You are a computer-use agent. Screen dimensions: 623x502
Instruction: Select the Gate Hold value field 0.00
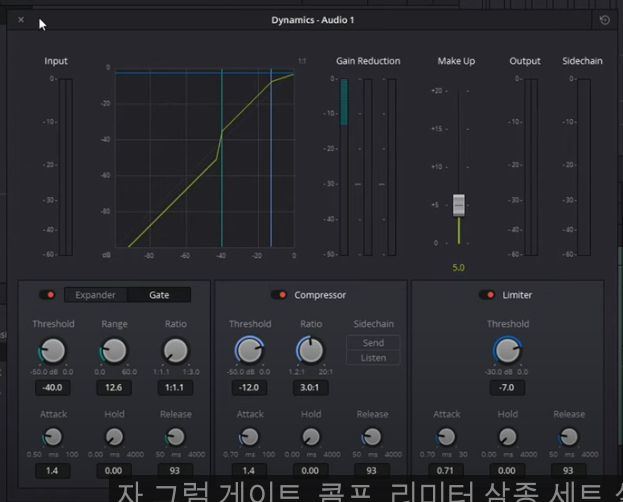click(x=114, y=471)
